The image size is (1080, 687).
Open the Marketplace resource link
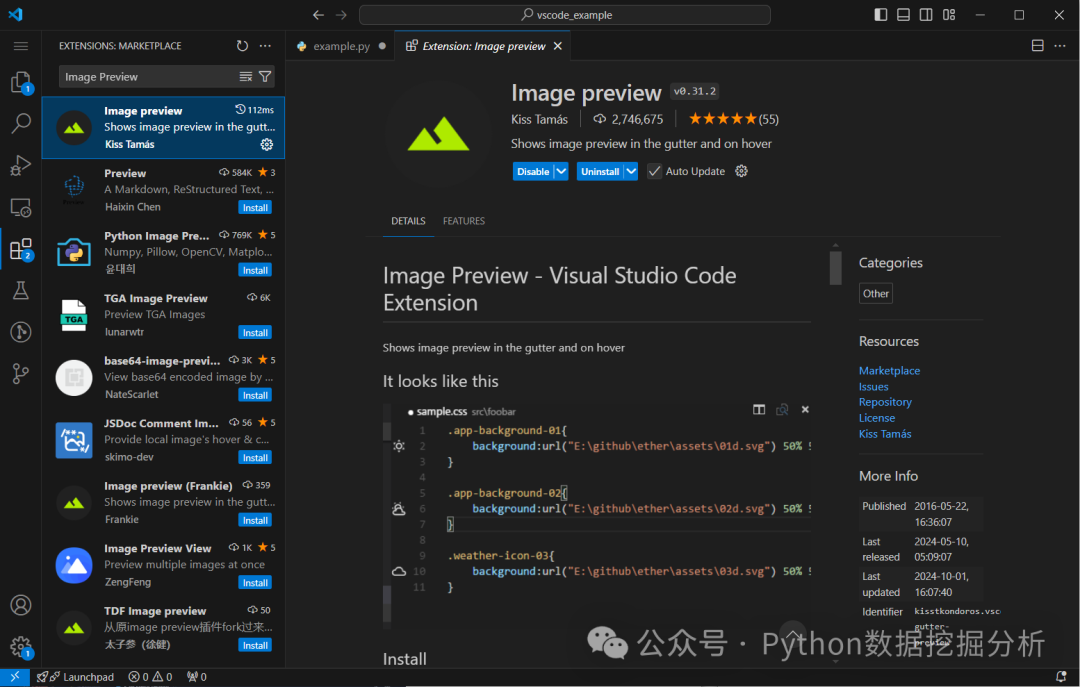click(x=889, y=371)
